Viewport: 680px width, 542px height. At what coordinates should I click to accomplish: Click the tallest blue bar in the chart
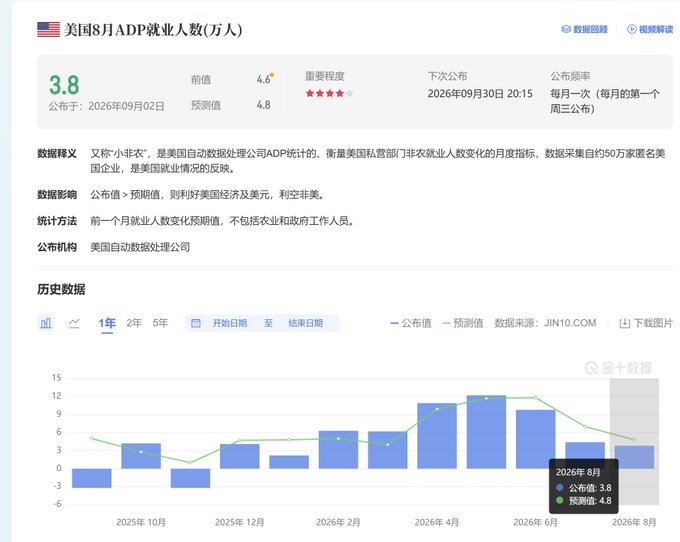tap(486, 431)
